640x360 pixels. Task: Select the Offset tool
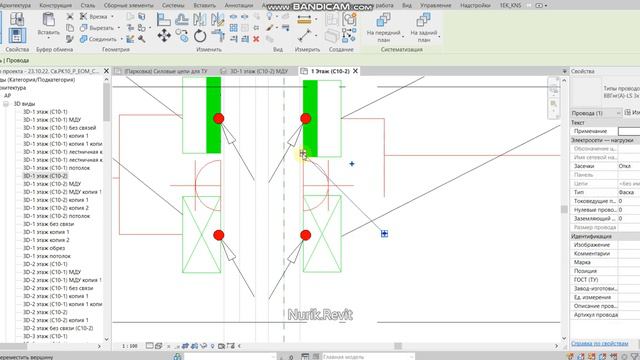[x=182, y=19]
